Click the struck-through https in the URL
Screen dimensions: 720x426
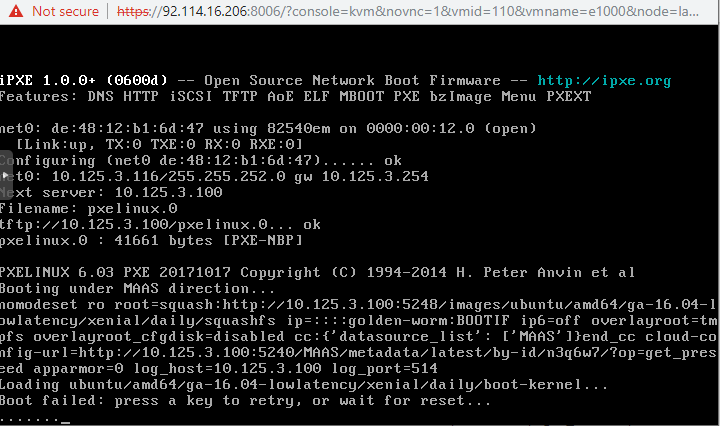click(135, 11)
